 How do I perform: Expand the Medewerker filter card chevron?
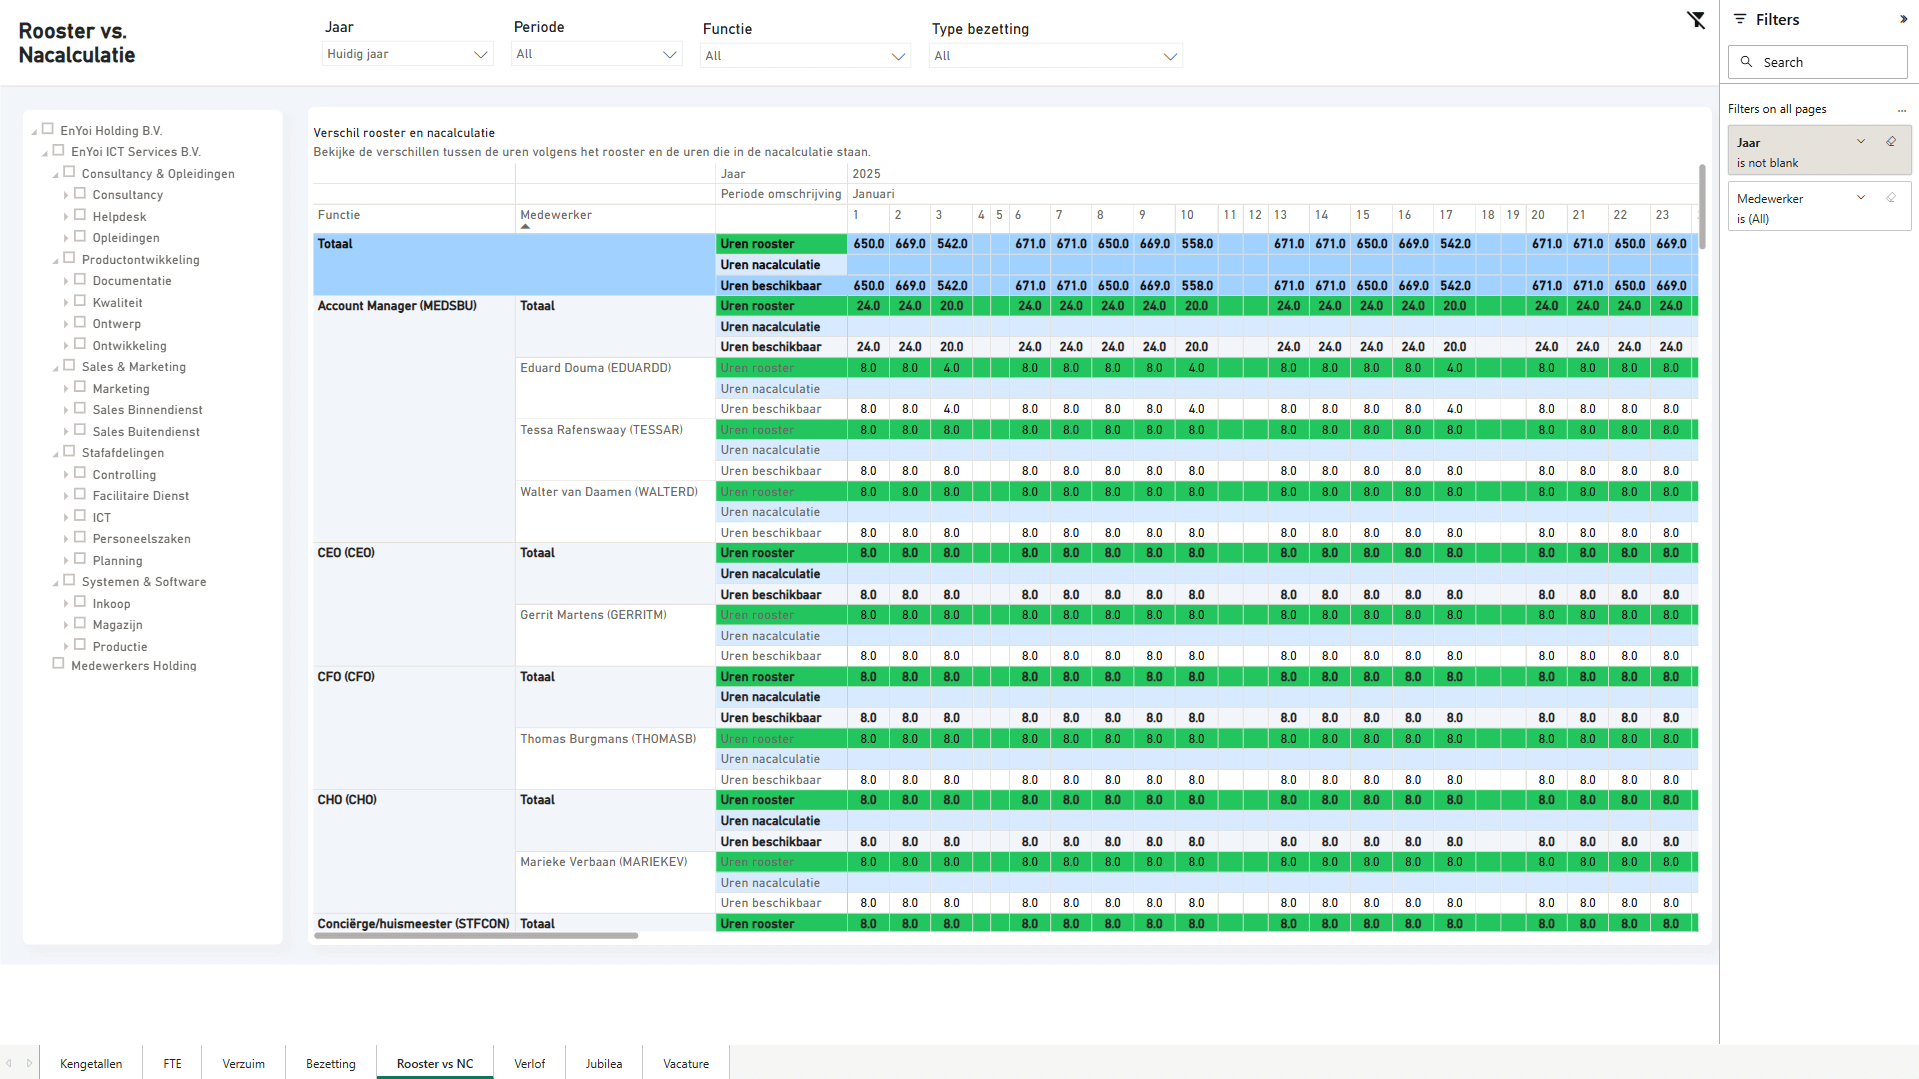[x=1861, y=198]
